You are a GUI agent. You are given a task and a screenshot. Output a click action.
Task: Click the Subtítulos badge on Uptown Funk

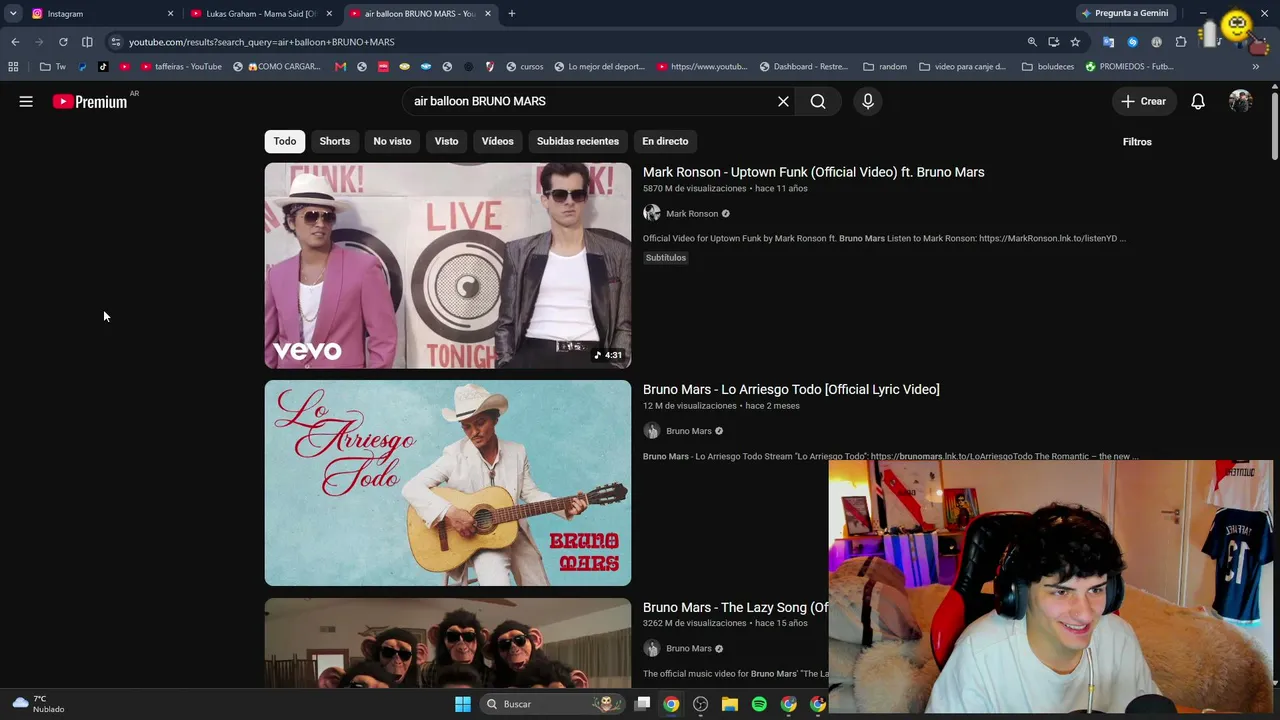[x=666, y=258]
